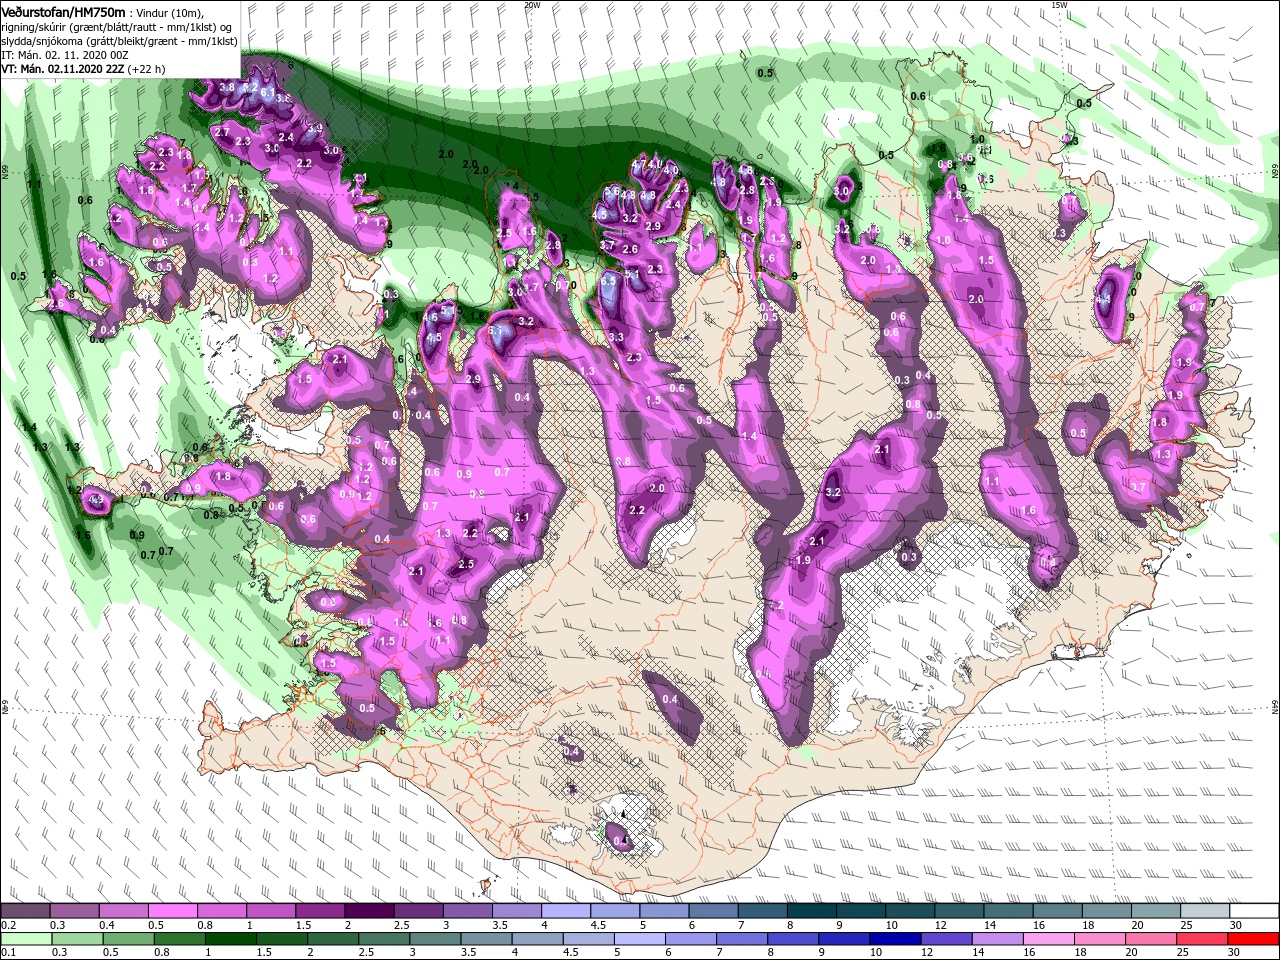The height and width of the screenshot is (960, 1280).
Task: Click the '(+22 h)' forecast offset text
Action: point(146,69)
